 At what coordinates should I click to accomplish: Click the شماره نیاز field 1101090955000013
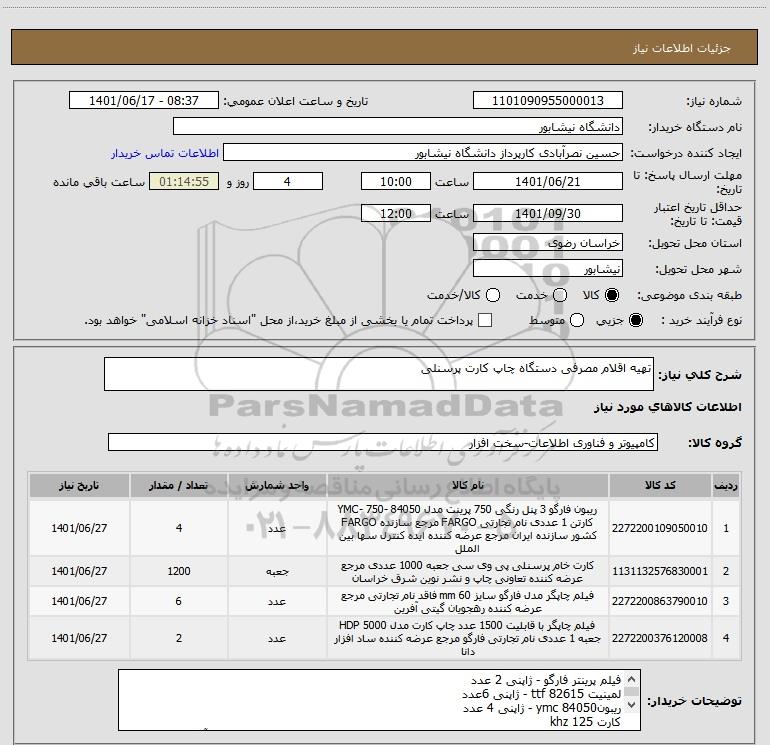(x=548, y=100)
